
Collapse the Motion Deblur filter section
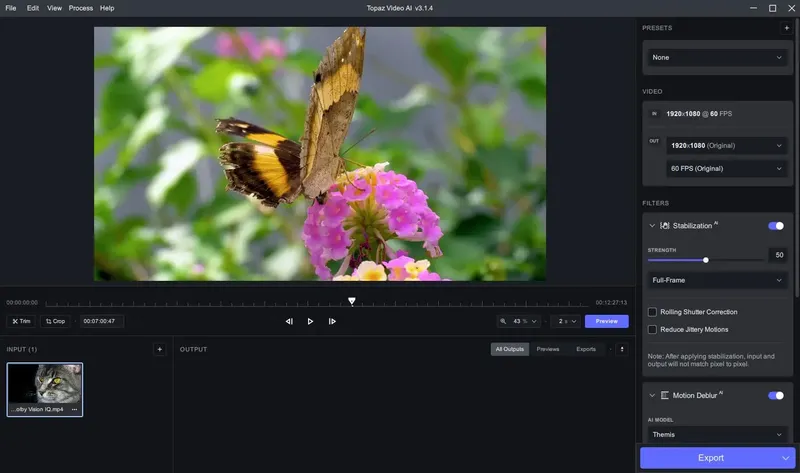[x=652, y=395]
